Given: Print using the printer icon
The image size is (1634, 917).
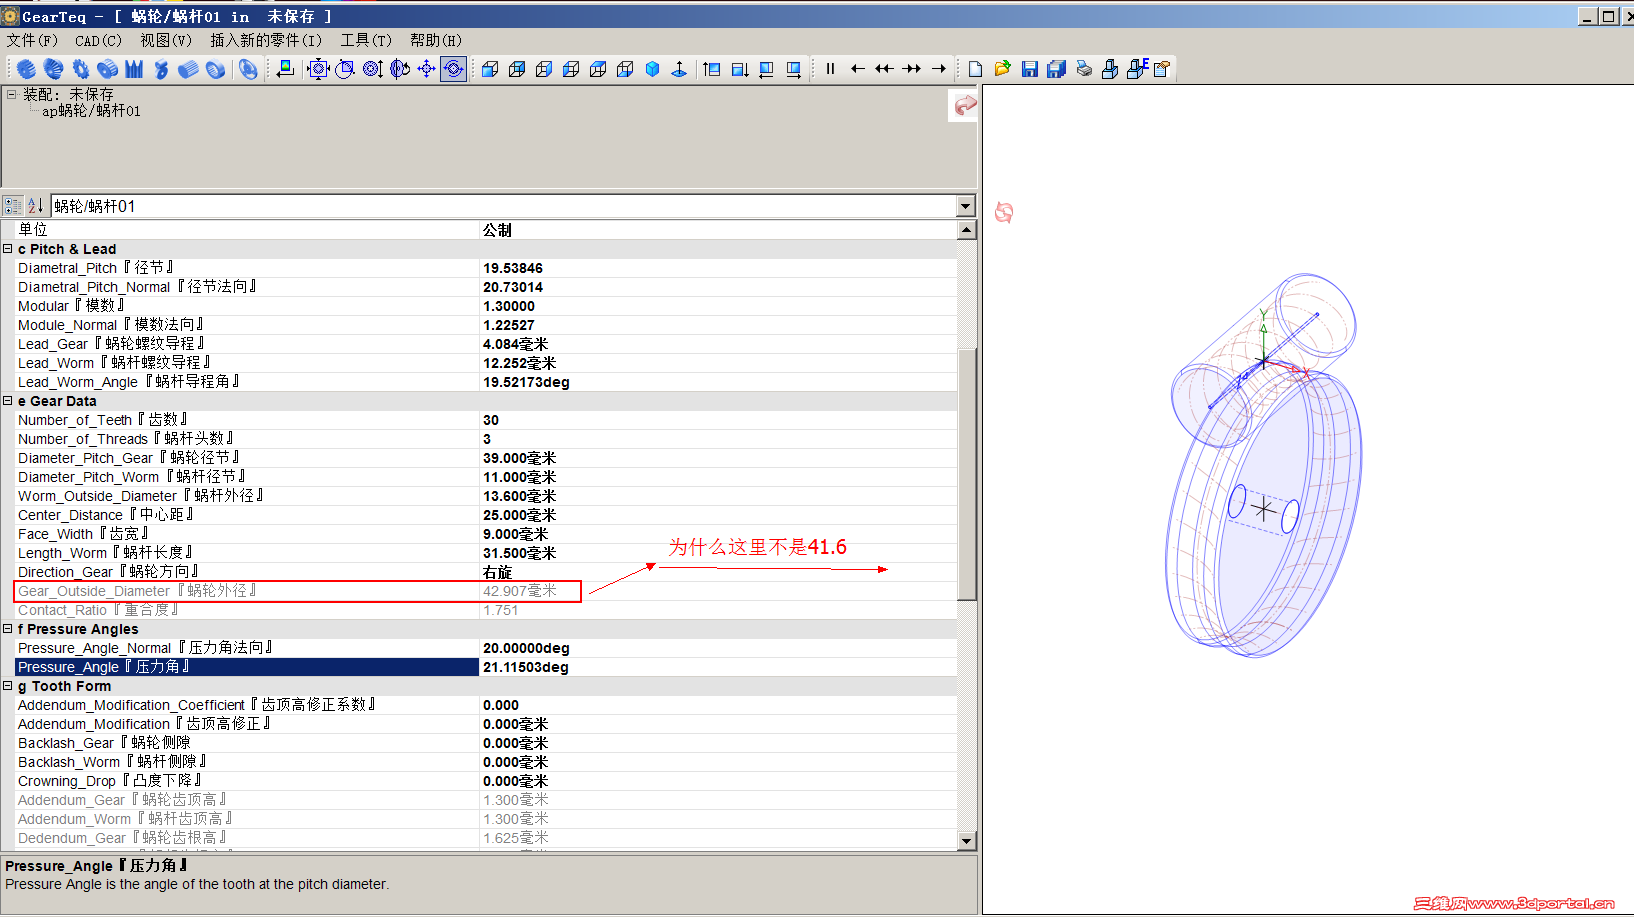Looking at the screenshot, I should point(1083,69).
